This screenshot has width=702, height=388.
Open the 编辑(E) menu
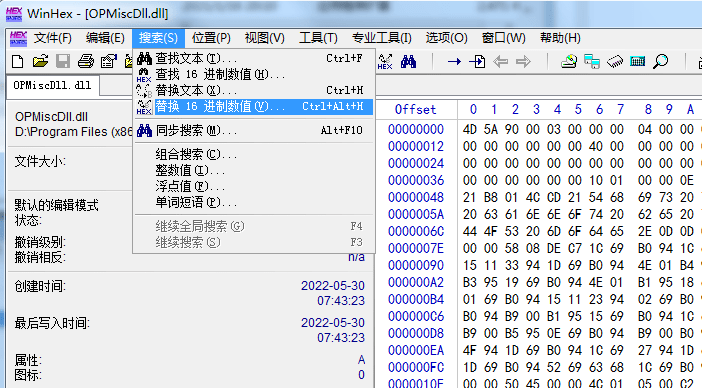pos(105,38)
